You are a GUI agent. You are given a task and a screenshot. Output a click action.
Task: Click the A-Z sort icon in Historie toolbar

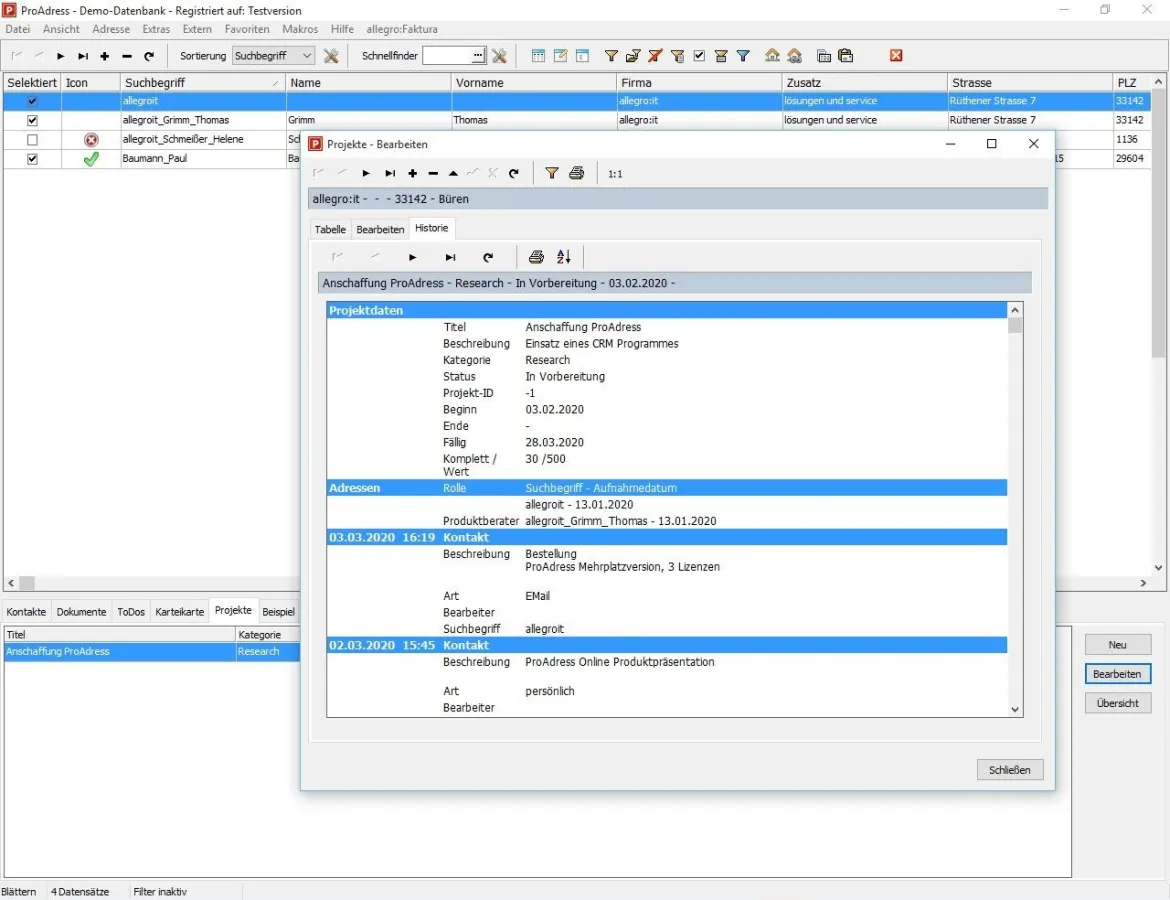(564, 257)
